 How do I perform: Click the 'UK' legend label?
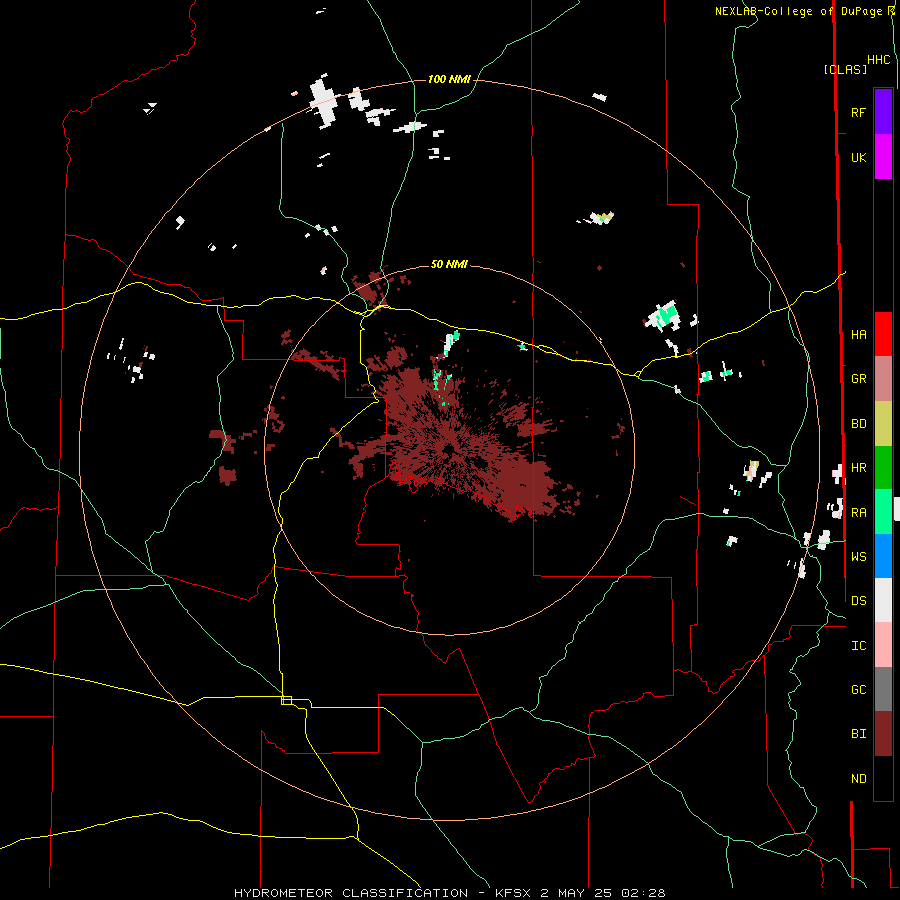[858, 158]
